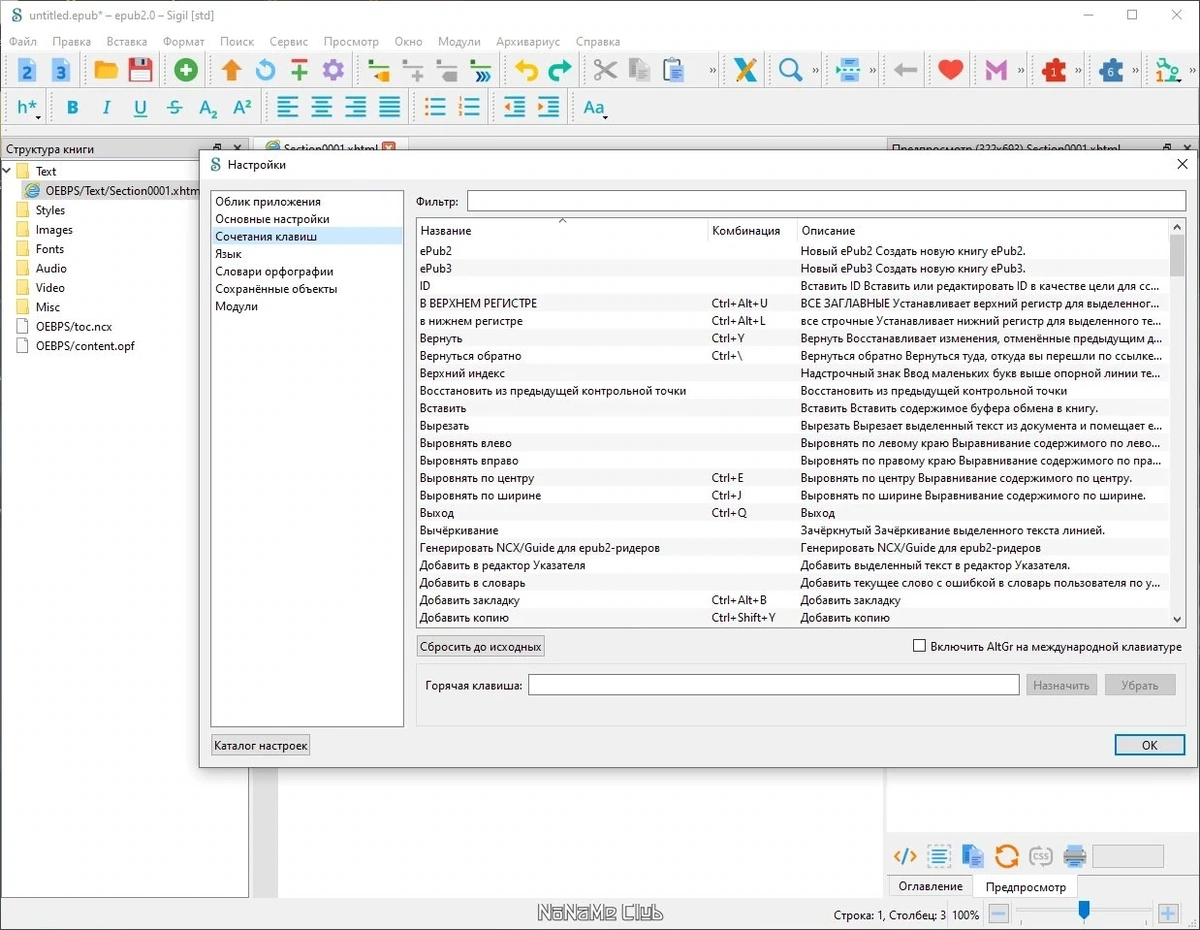
Task: Open the Aa change case dropdown
Action: (595, 108)
